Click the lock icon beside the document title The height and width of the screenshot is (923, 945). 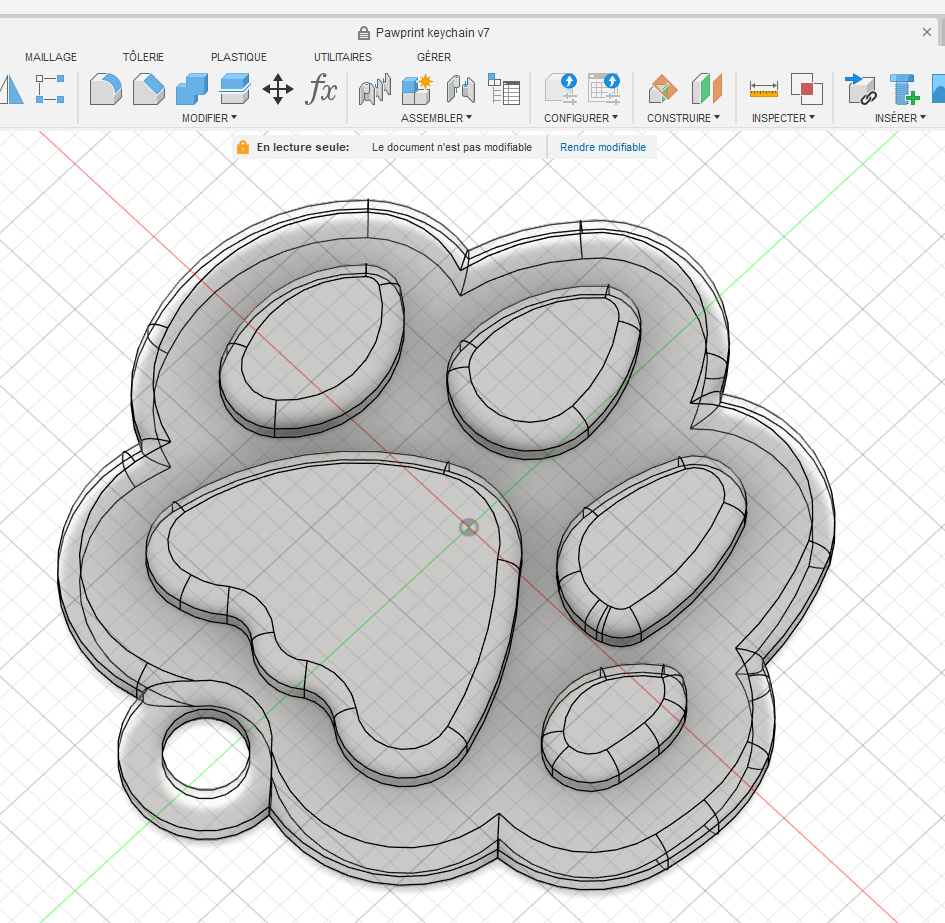(363, 33)
